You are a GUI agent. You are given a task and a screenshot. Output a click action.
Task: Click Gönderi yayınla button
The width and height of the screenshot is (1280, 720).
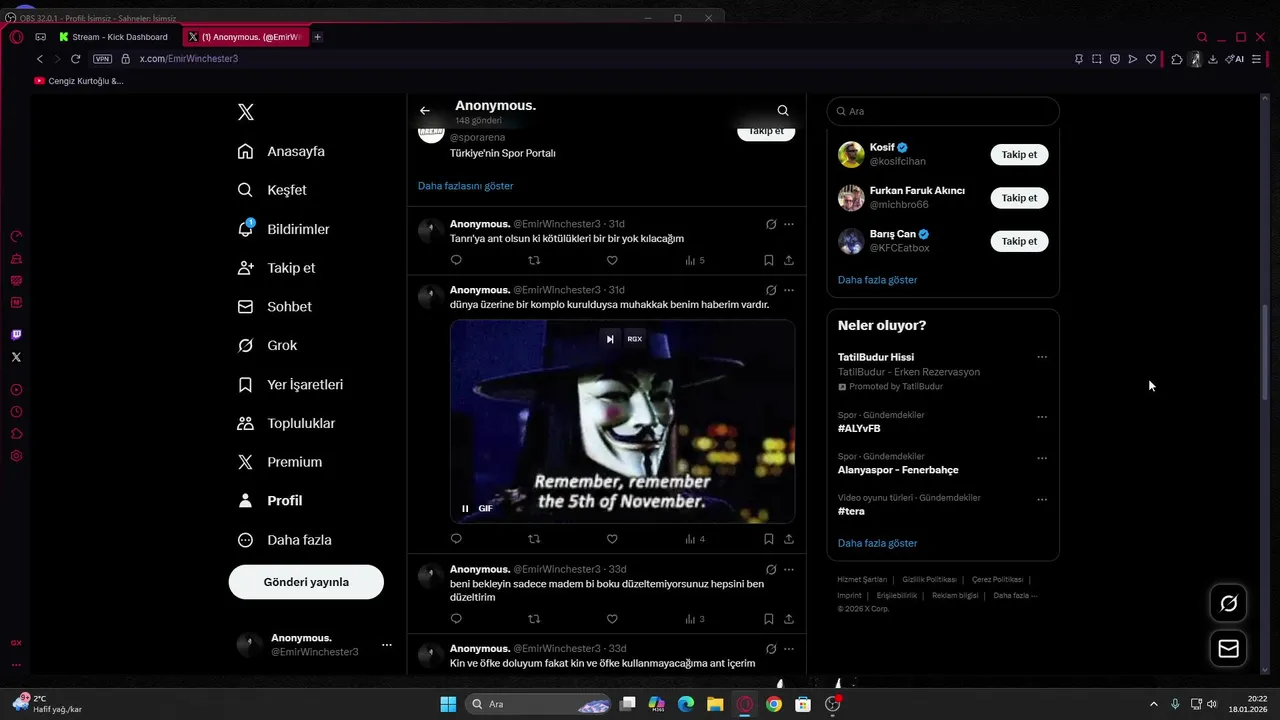[306, 582]
